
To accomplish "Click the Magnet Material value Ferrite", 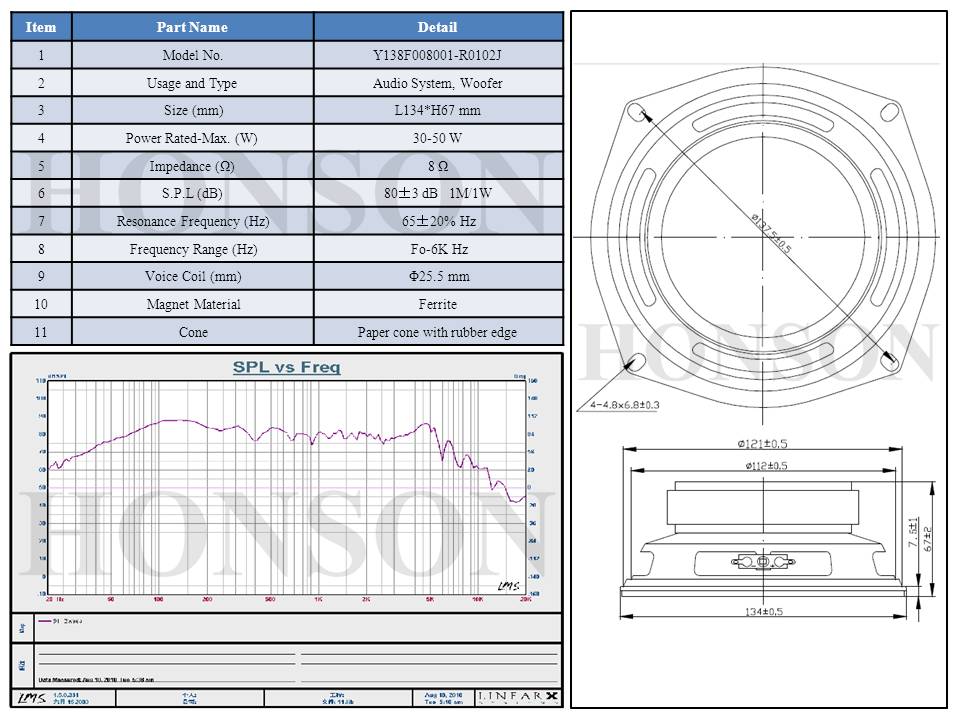I will pyautogui.click(x=437, y=304).
